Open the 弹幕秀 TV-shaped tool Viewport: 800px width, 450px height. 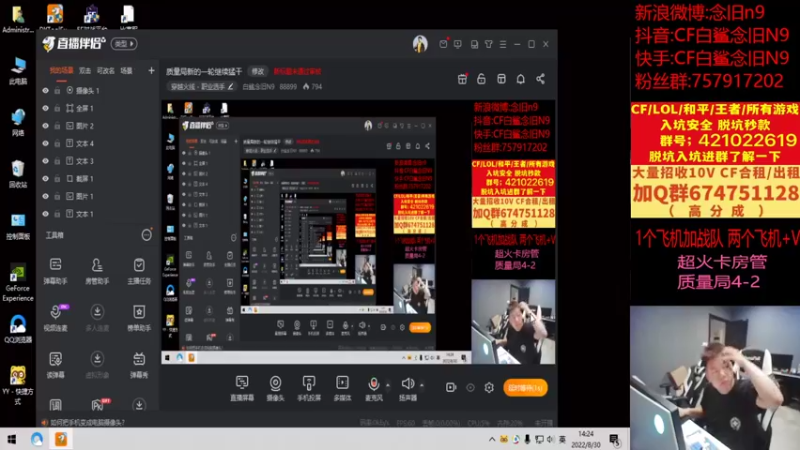pos(139,364)
